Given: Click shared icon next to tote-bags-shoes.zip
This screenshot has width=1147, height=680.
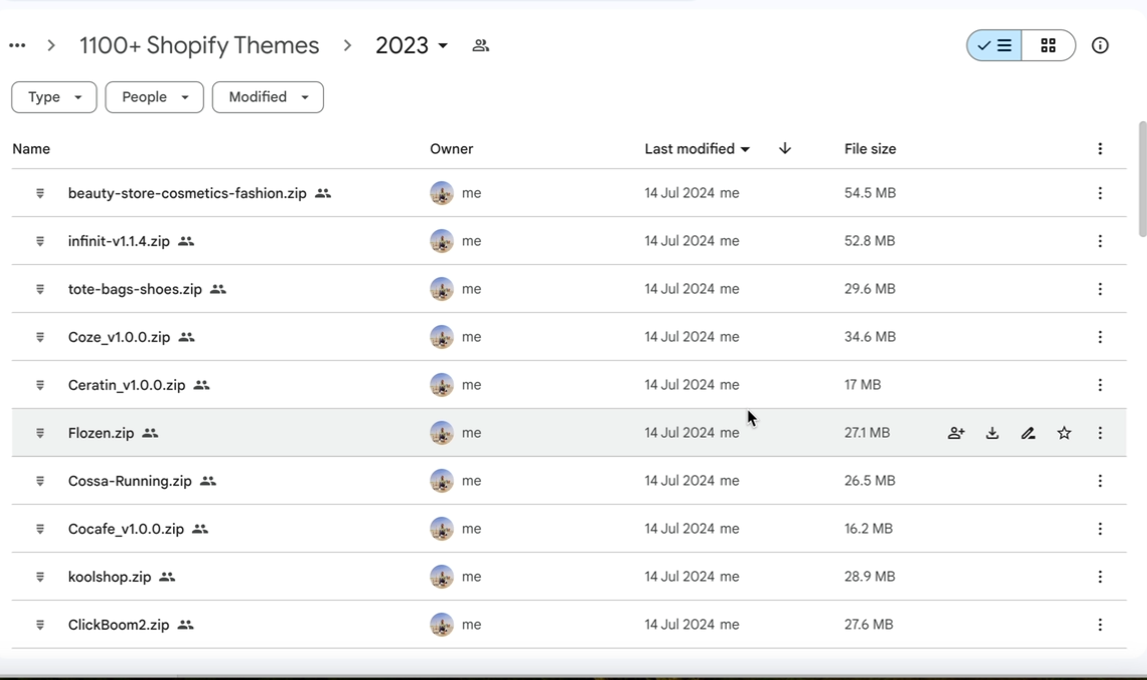Looking at the screenshot, I should [218, 289].
